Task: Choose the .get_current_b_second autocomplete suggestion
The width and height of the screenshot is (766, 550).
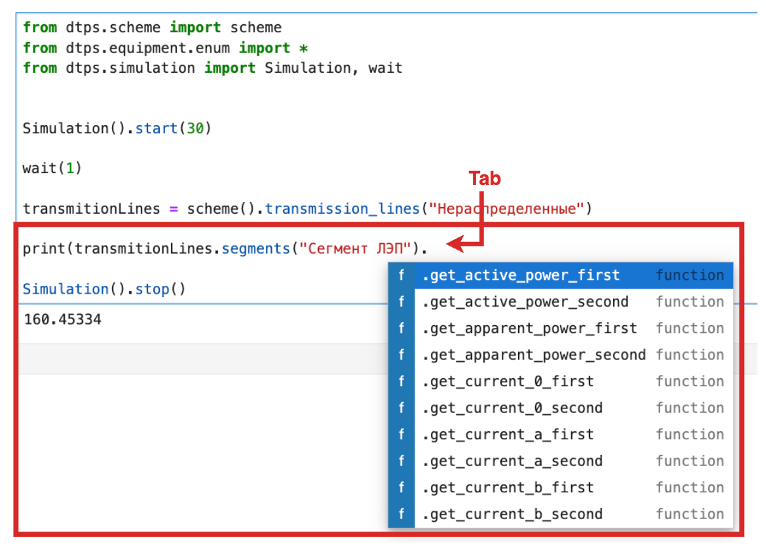Action: click(x=511, y=514)
